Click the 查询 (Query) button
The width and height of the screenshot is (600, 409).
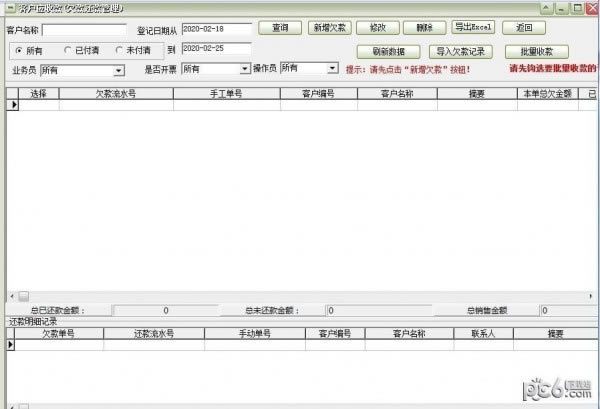280,28
